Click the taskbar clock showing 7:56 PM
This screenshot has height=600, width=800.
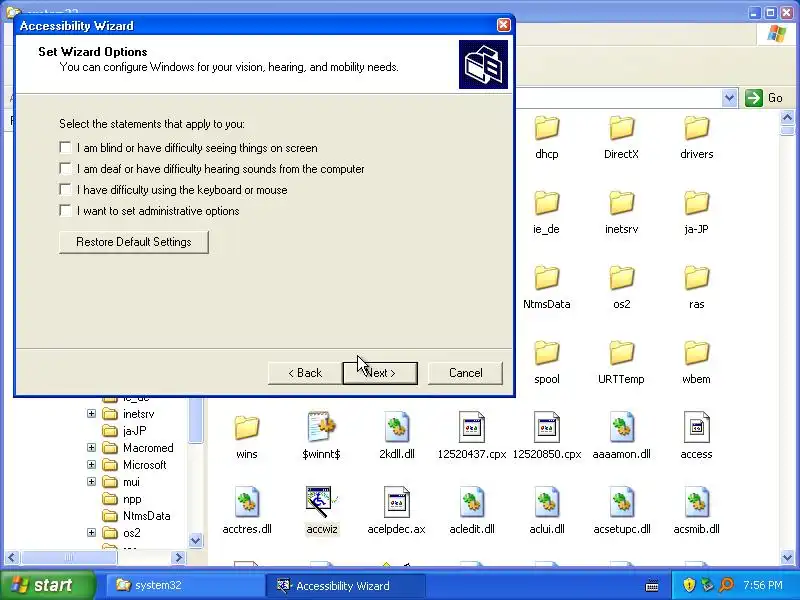click(x=763, y=585)
